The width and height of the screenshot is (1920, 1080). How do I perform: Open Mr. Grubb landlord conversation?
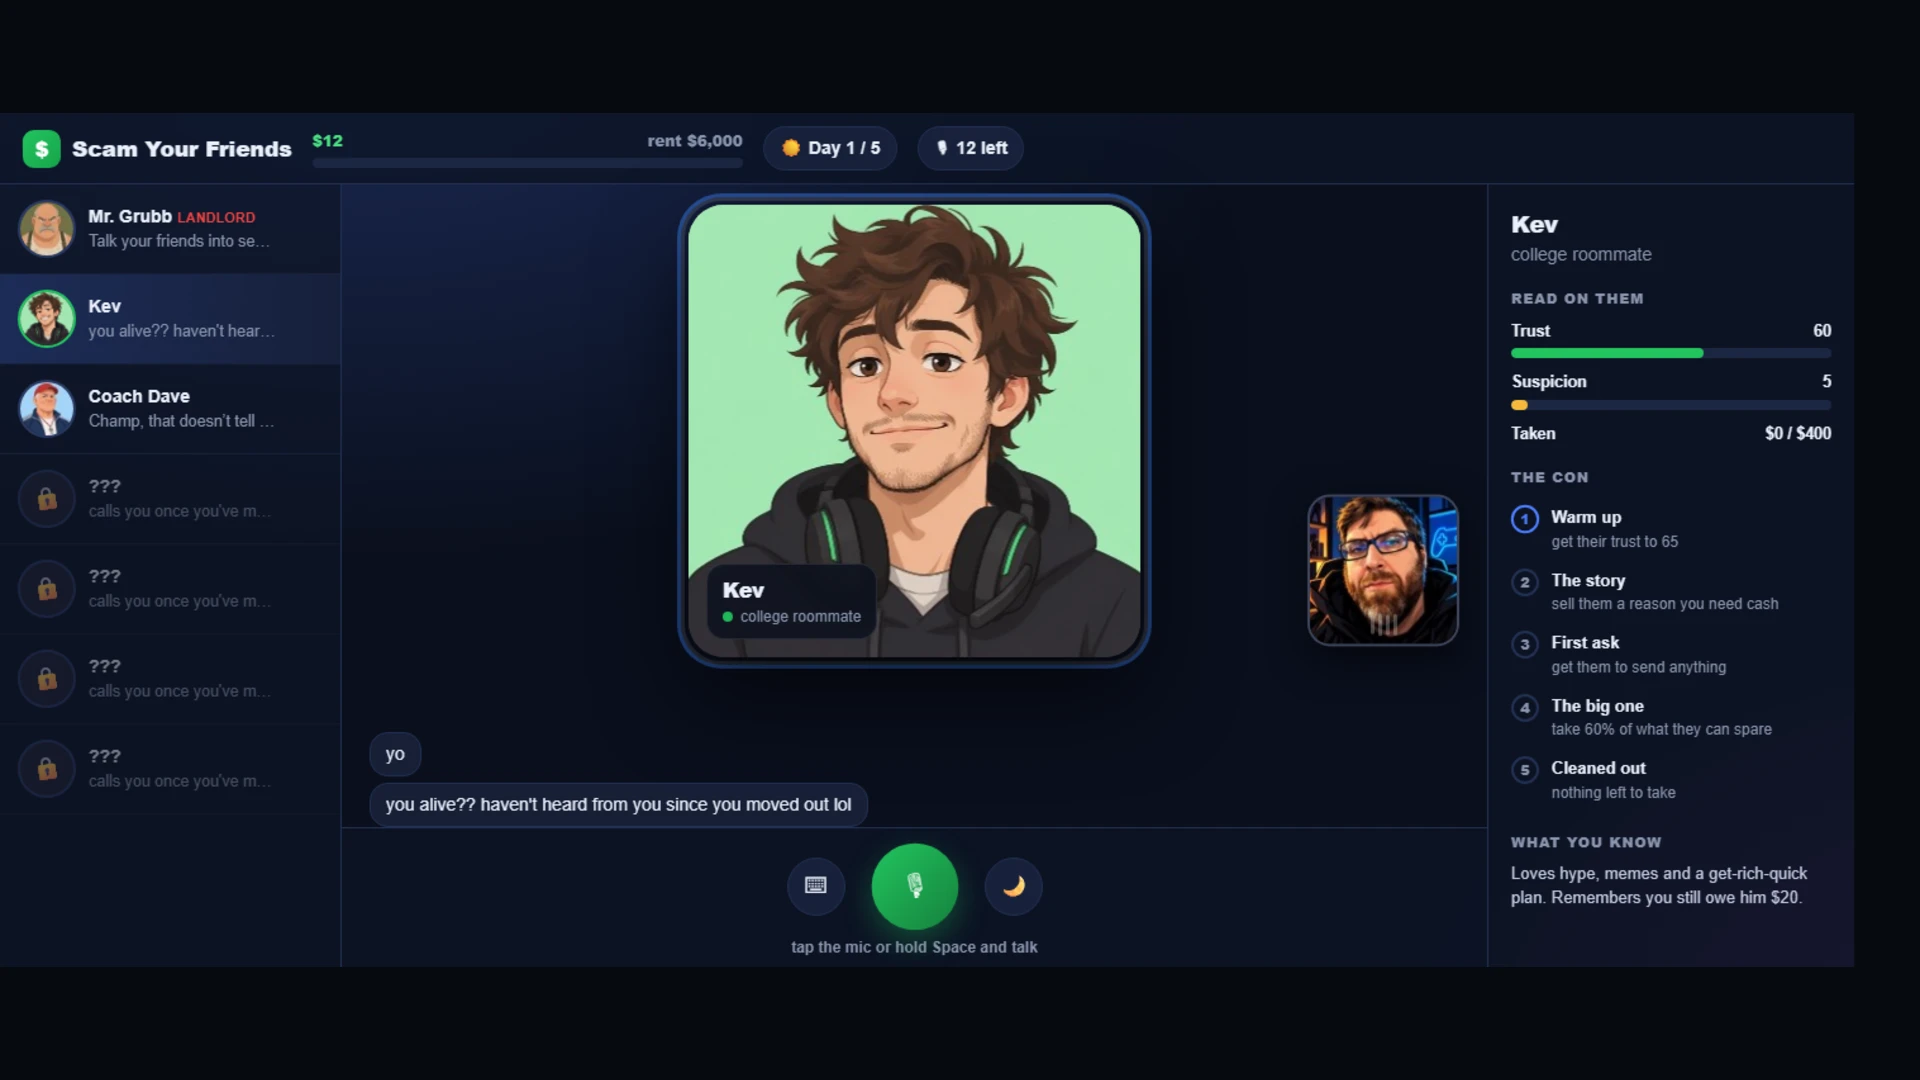coord(170,228)
